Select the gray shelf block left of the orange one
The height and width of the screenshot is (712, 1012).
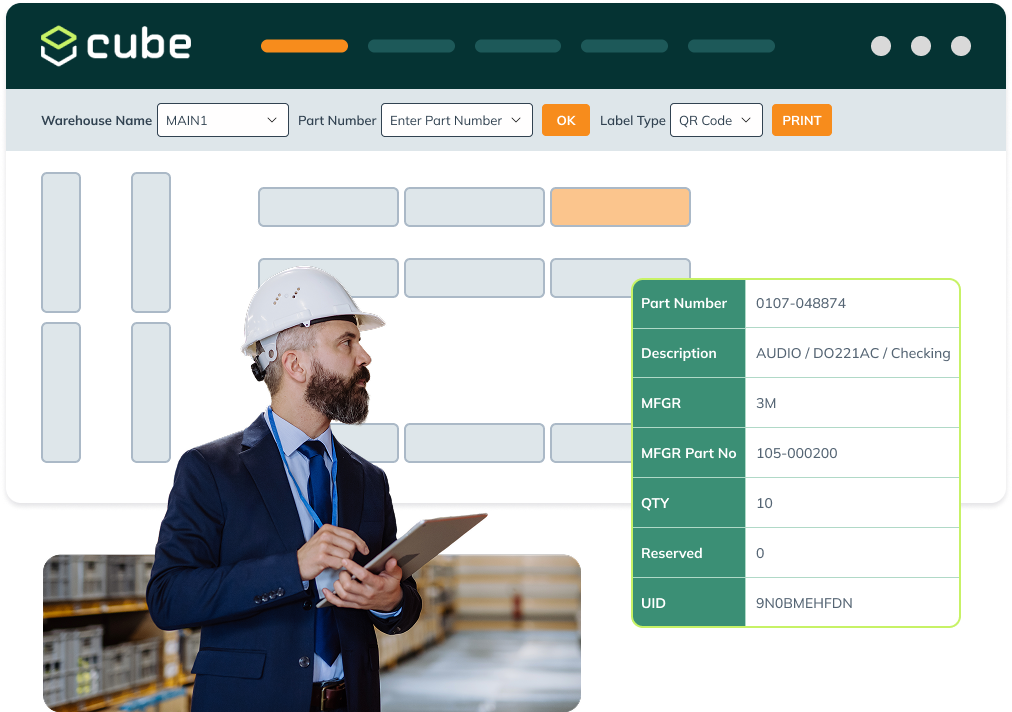474,207
